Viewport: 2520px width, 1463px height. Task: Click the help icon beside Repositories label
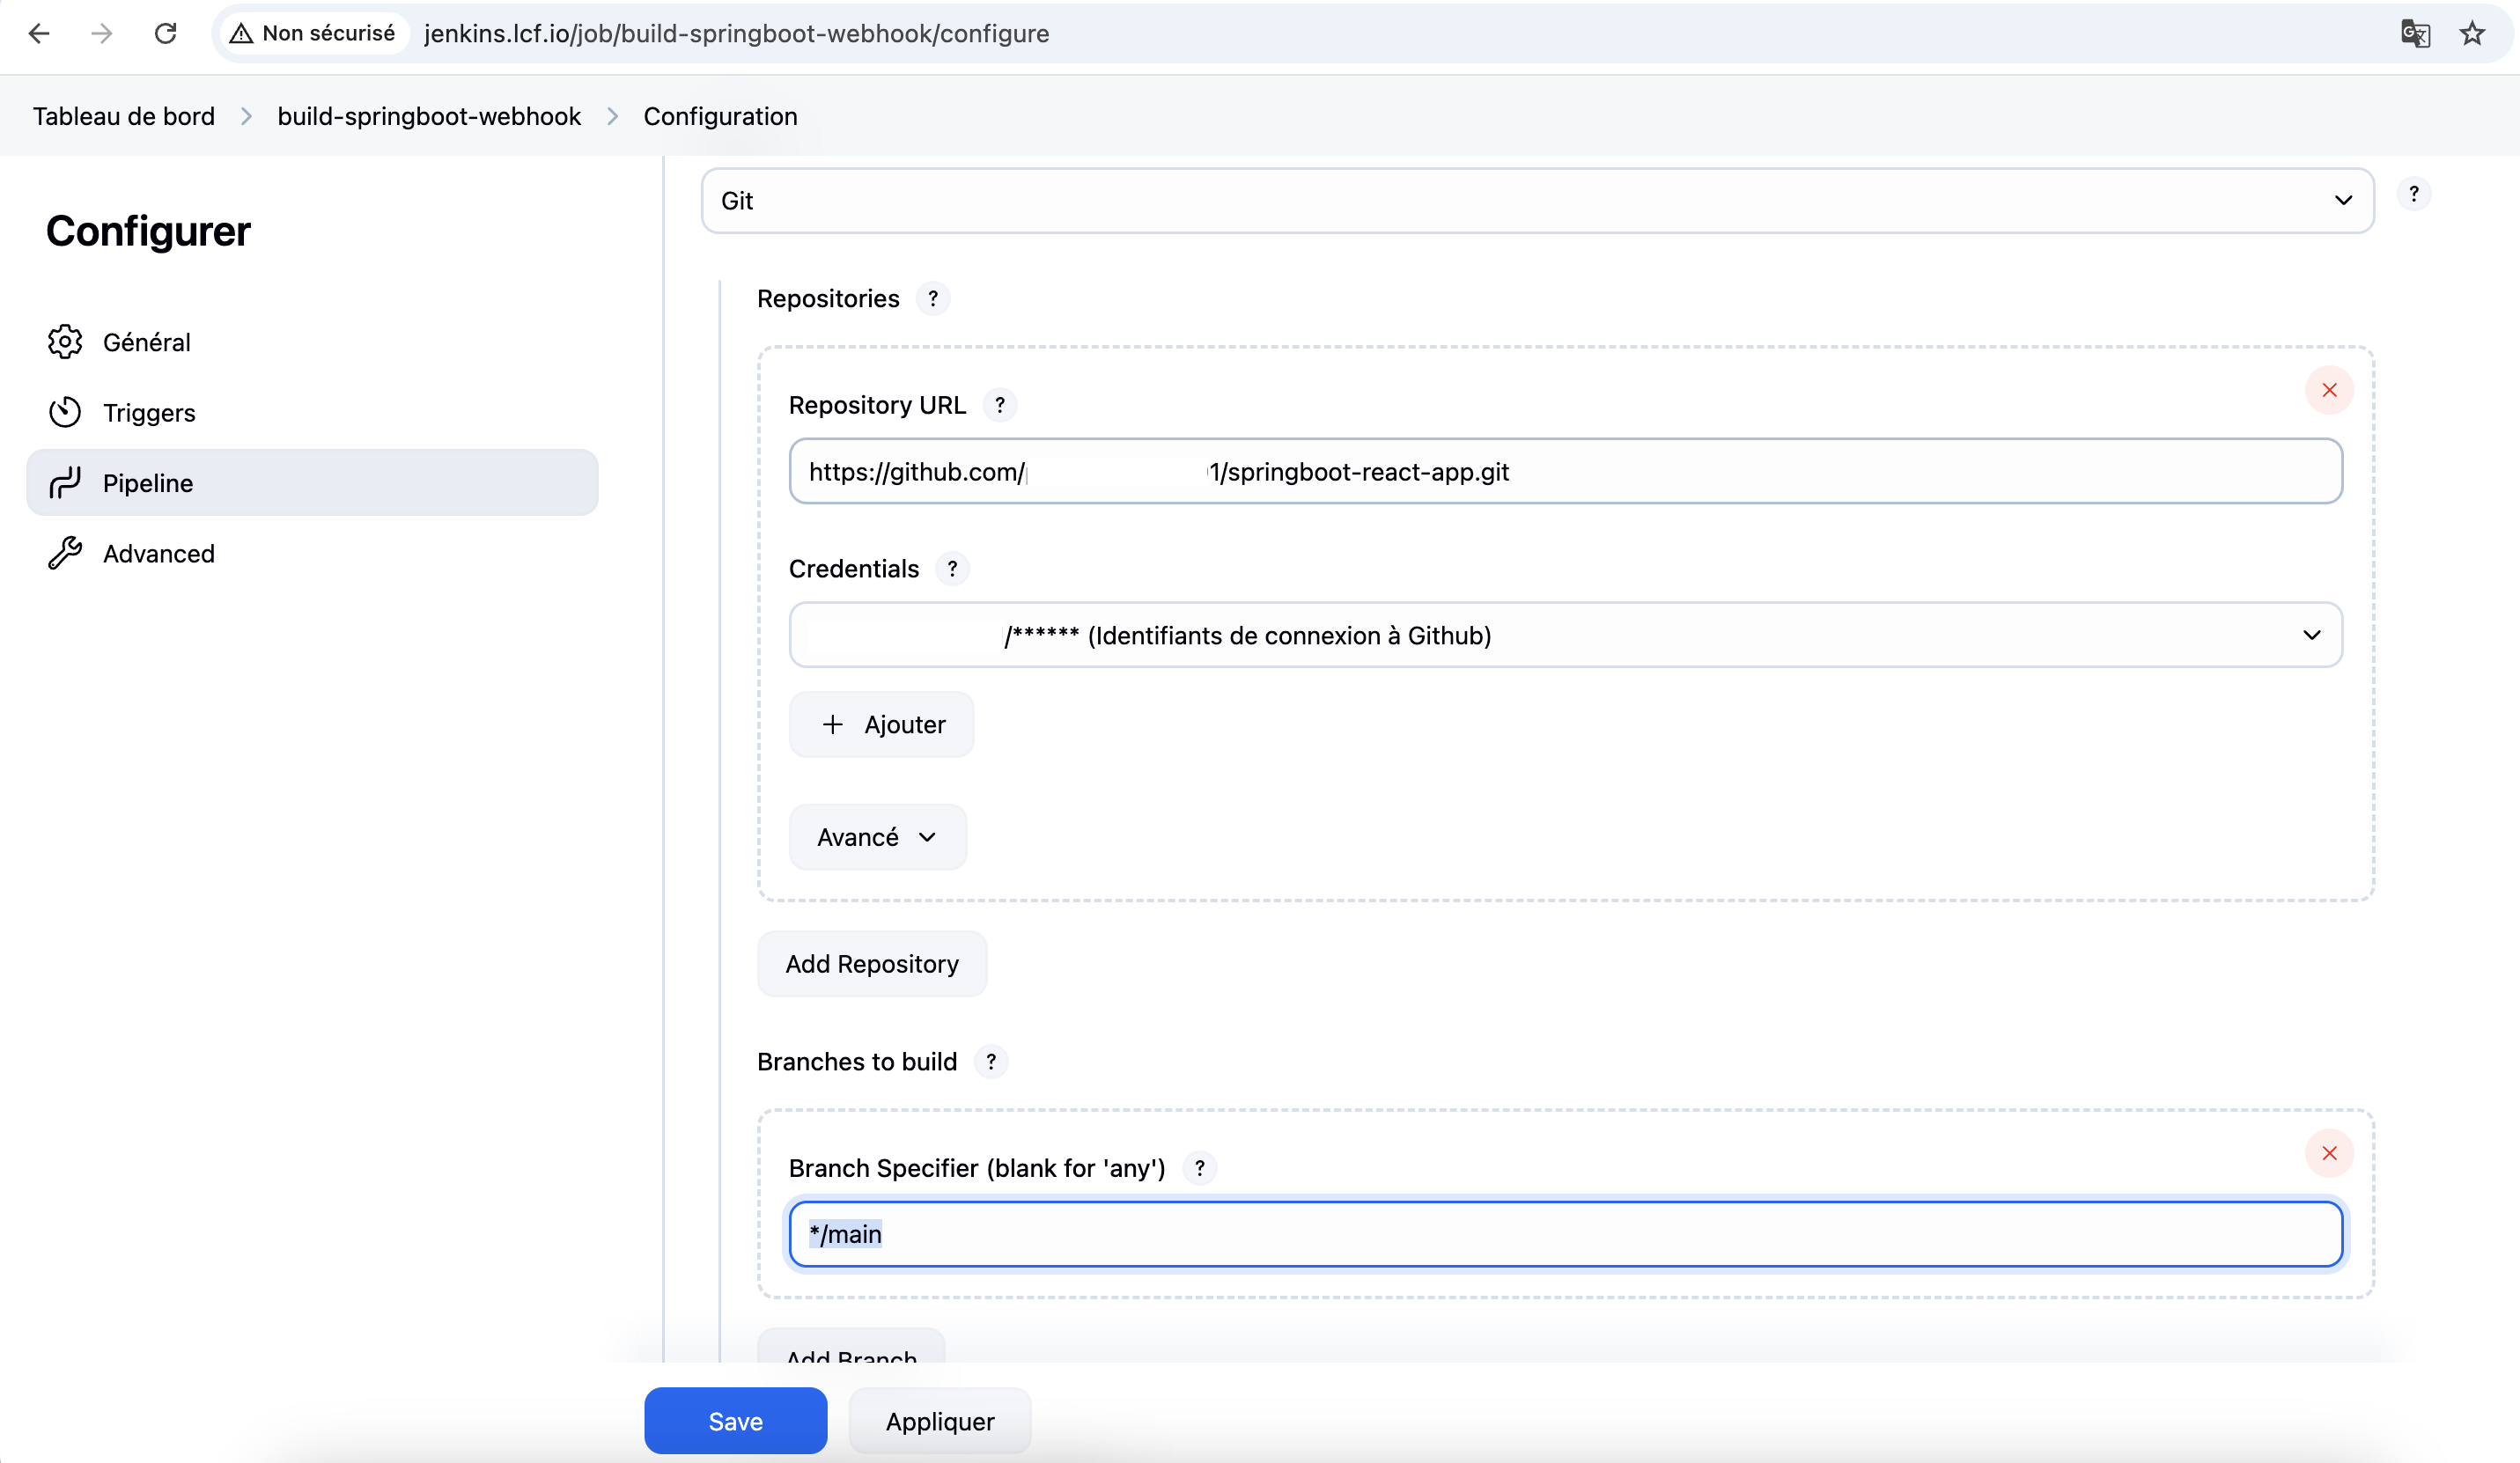pyautogui.click(x=932, y=299)
